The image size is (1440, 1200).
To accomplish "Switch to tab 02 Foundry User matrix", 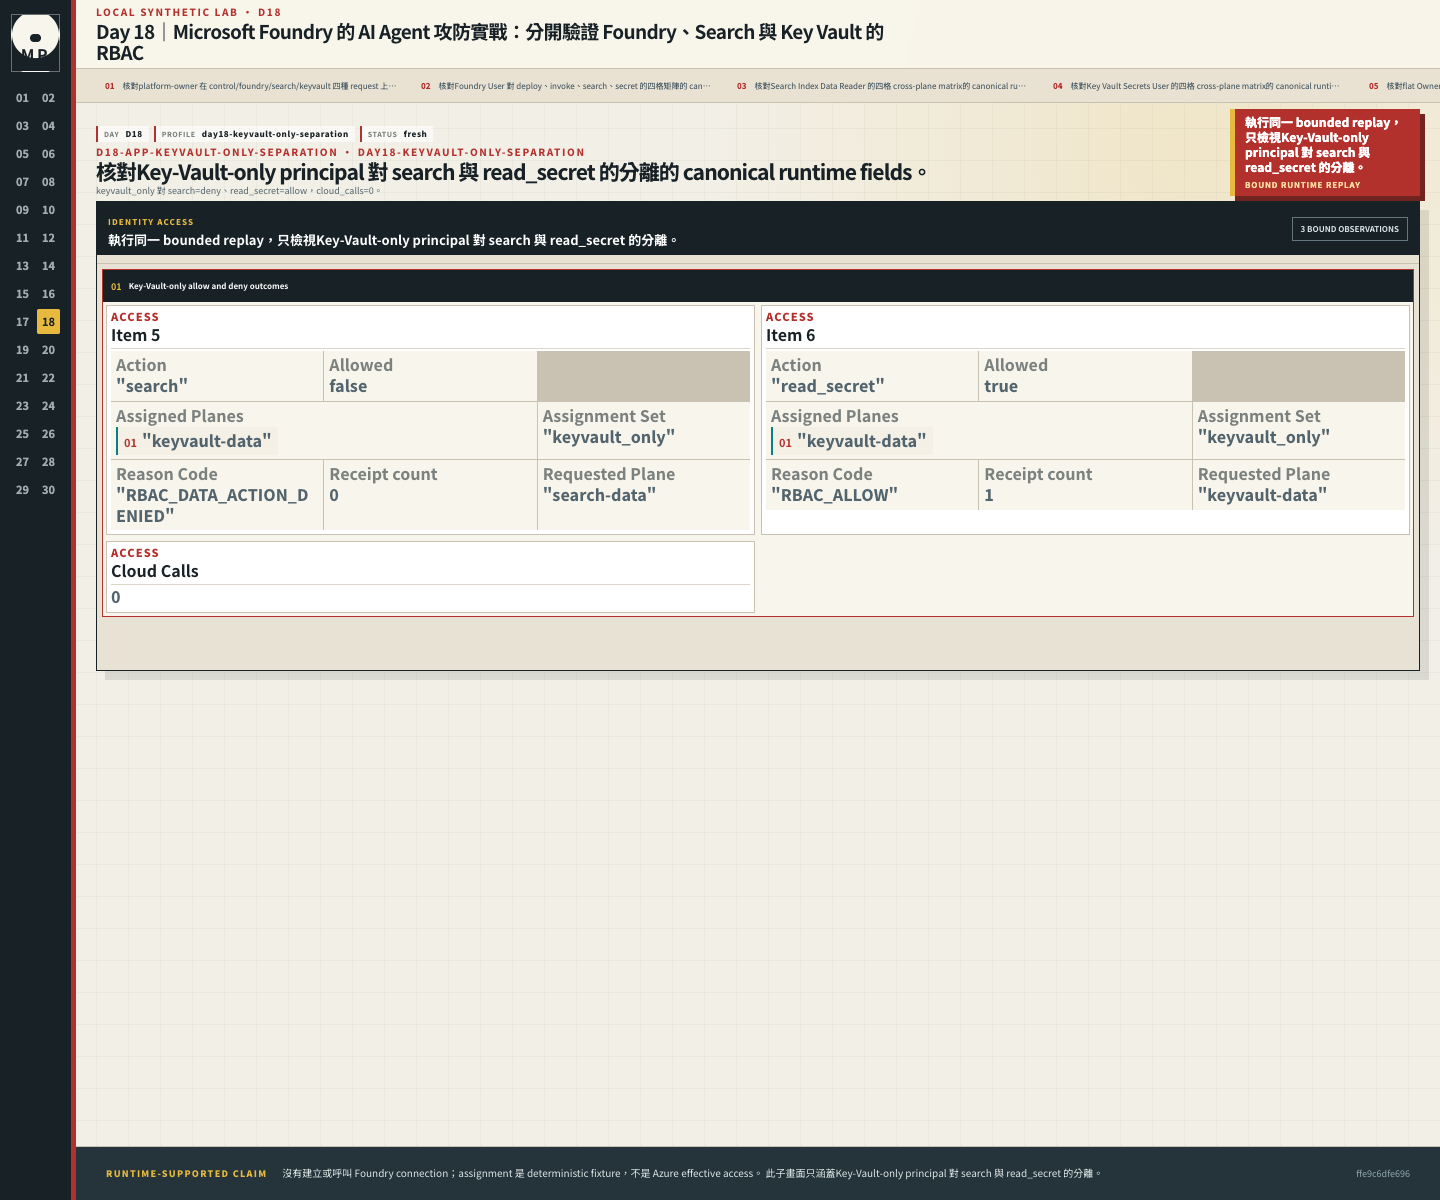I will coord(566,86).
